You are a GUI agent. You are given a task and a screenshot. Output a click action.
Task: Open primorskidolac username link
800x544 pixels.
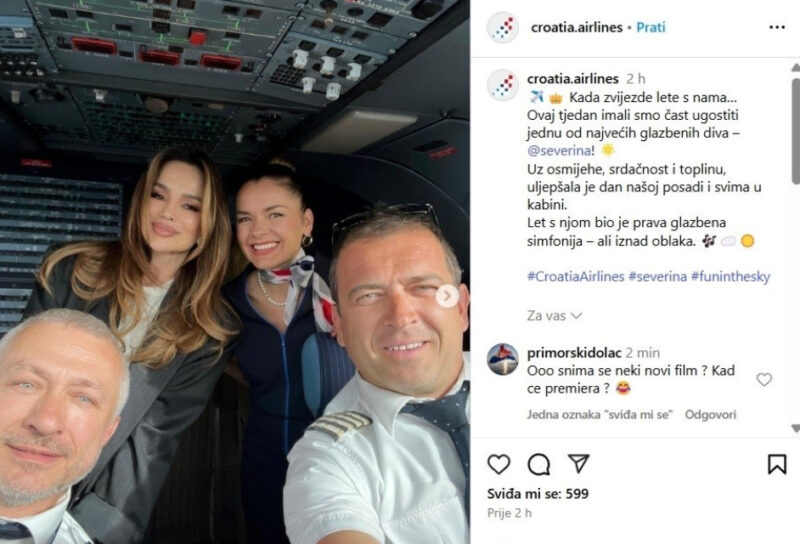(x=574, y=353)
